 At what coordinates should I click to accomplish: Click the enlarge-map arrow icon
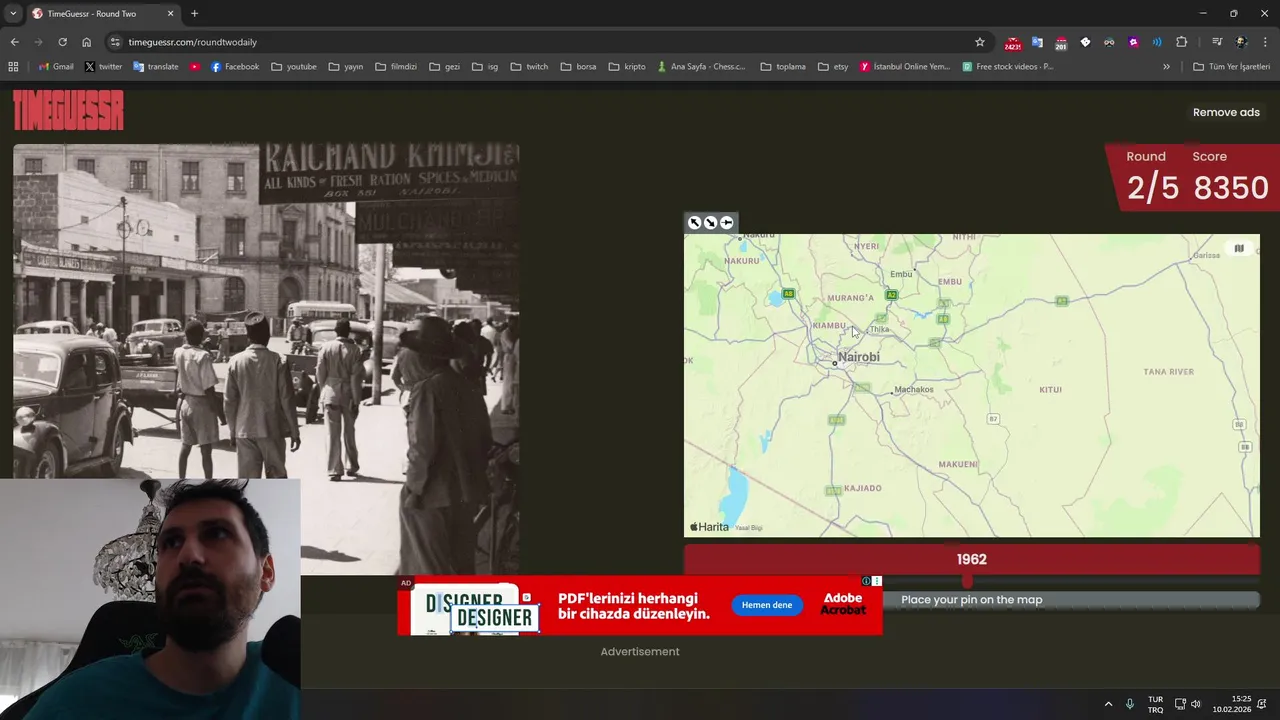(695, 222)
